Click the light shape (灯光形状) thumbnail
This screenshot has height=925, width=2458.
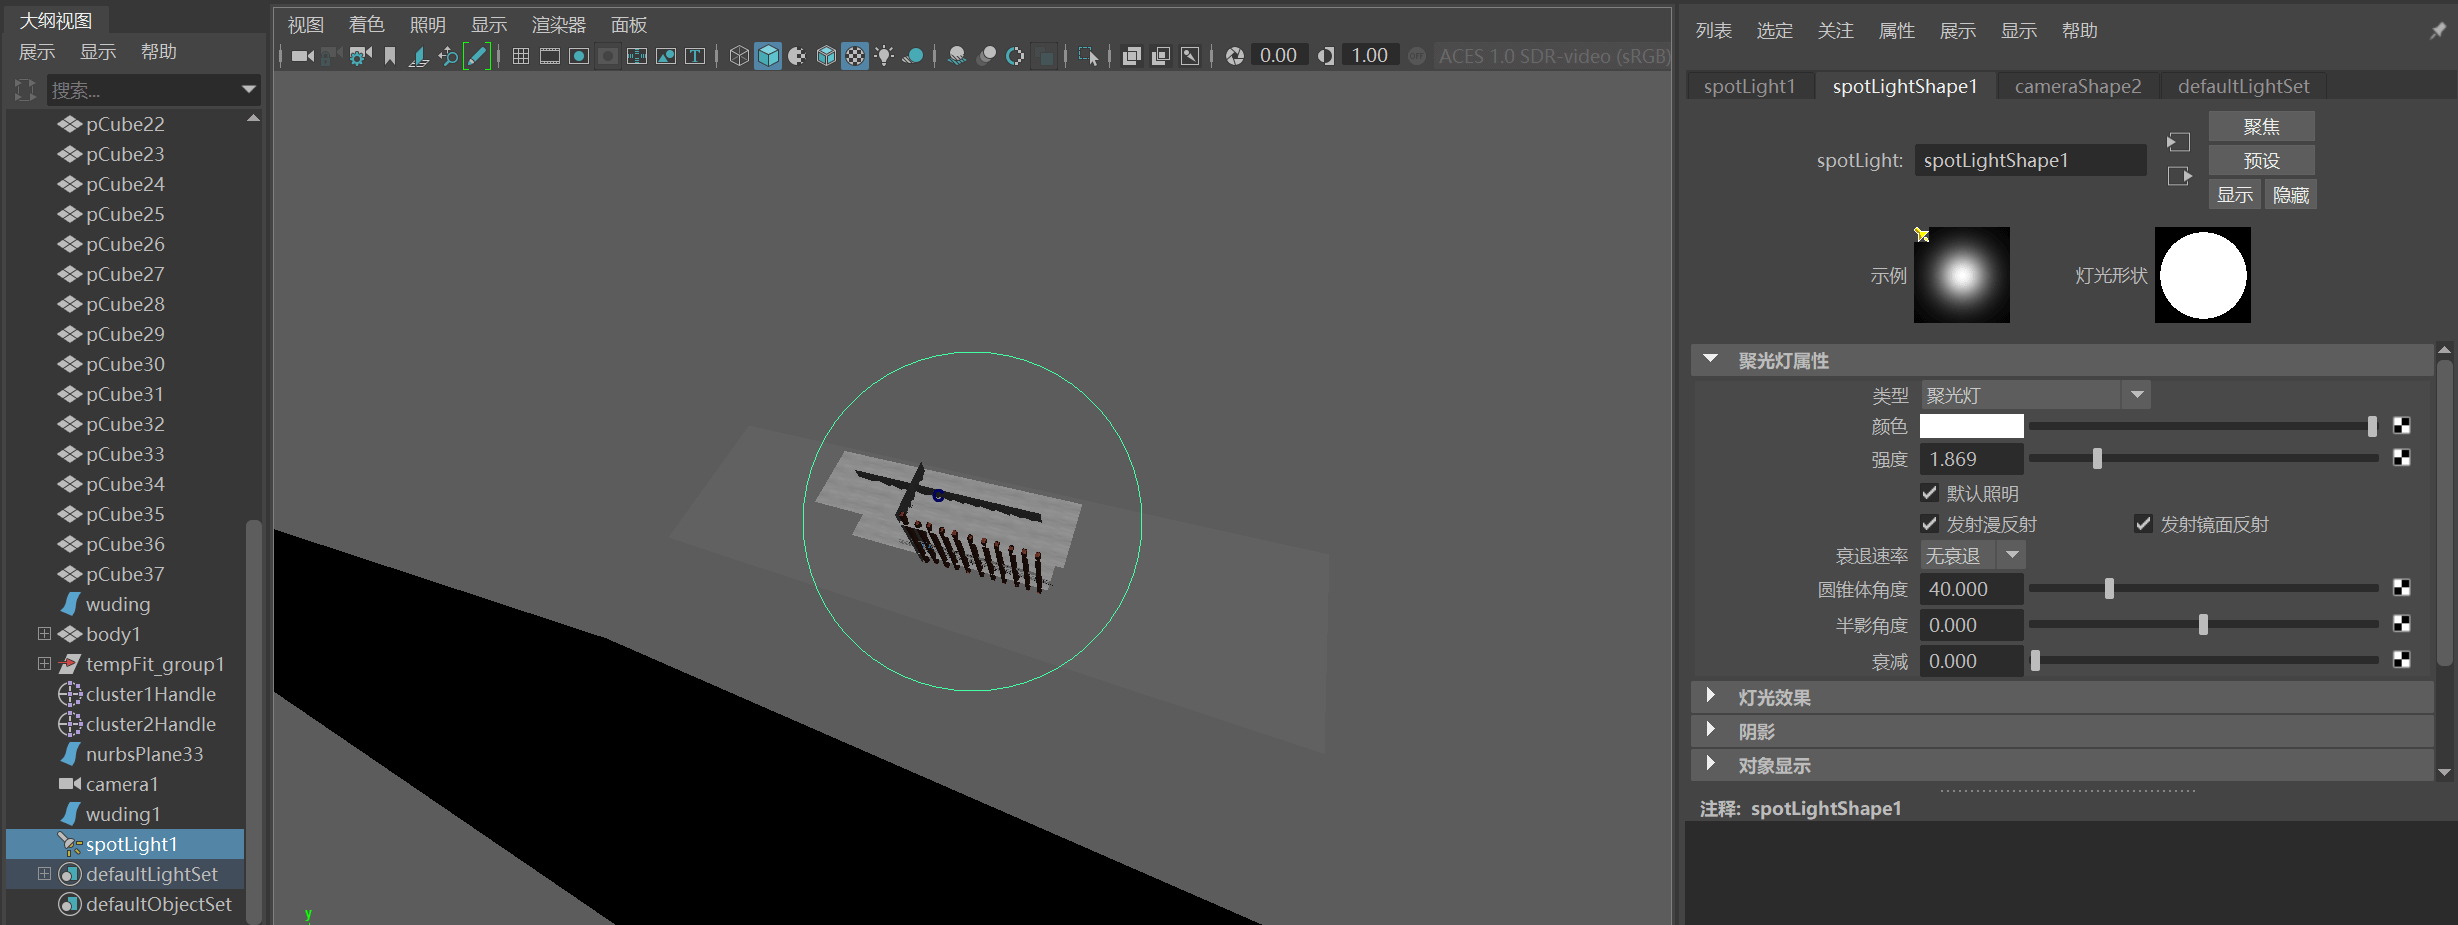point(2202,275)
